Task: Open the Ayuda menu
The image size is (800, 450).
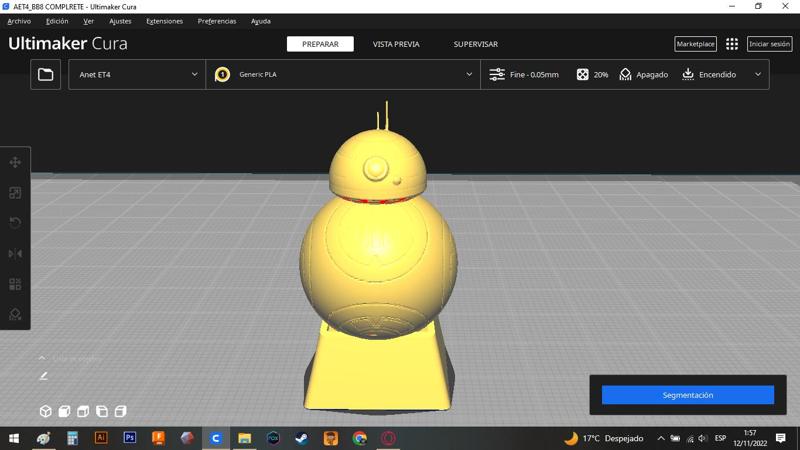Action: tap(261, 21)
